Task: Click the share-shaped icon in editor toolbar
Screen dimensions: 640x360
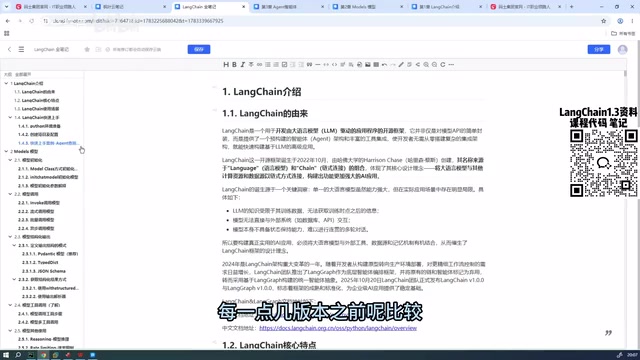Action: (x=418, y=64)
